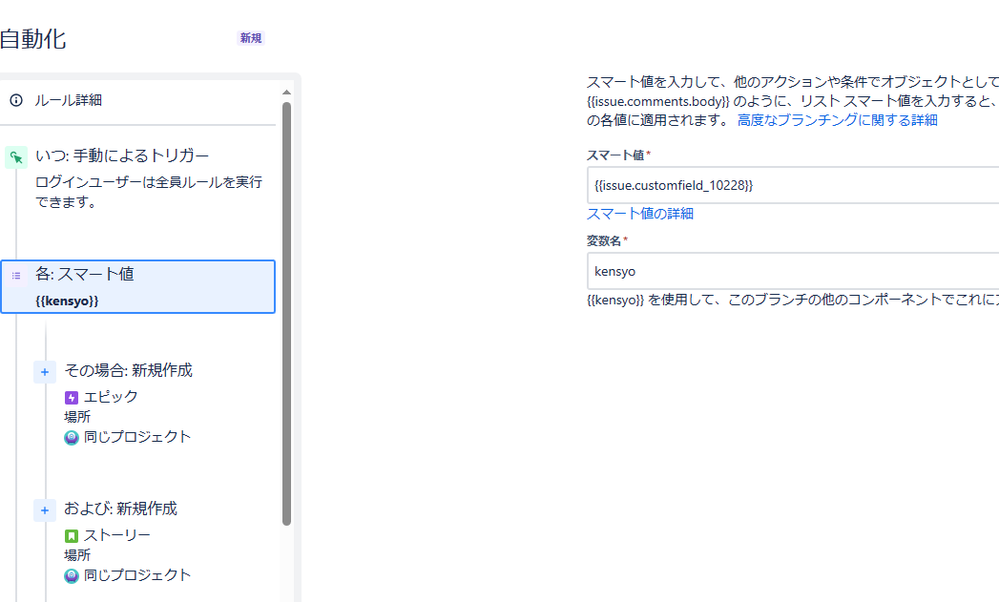Click the purple エピック issue type icon

71,398
